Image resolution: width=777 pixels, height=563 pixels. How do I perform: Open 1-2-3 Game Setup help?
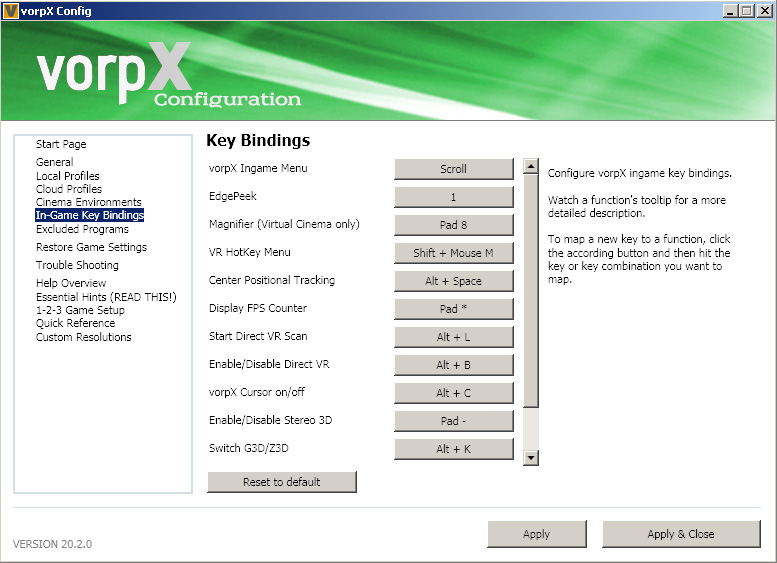[80, 310]
